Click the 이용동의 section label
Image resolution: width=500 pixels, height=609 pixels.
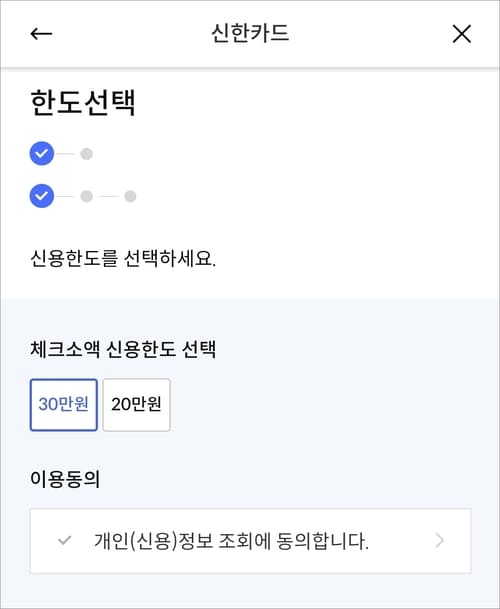pyautogui.click(x=65, y=479)
